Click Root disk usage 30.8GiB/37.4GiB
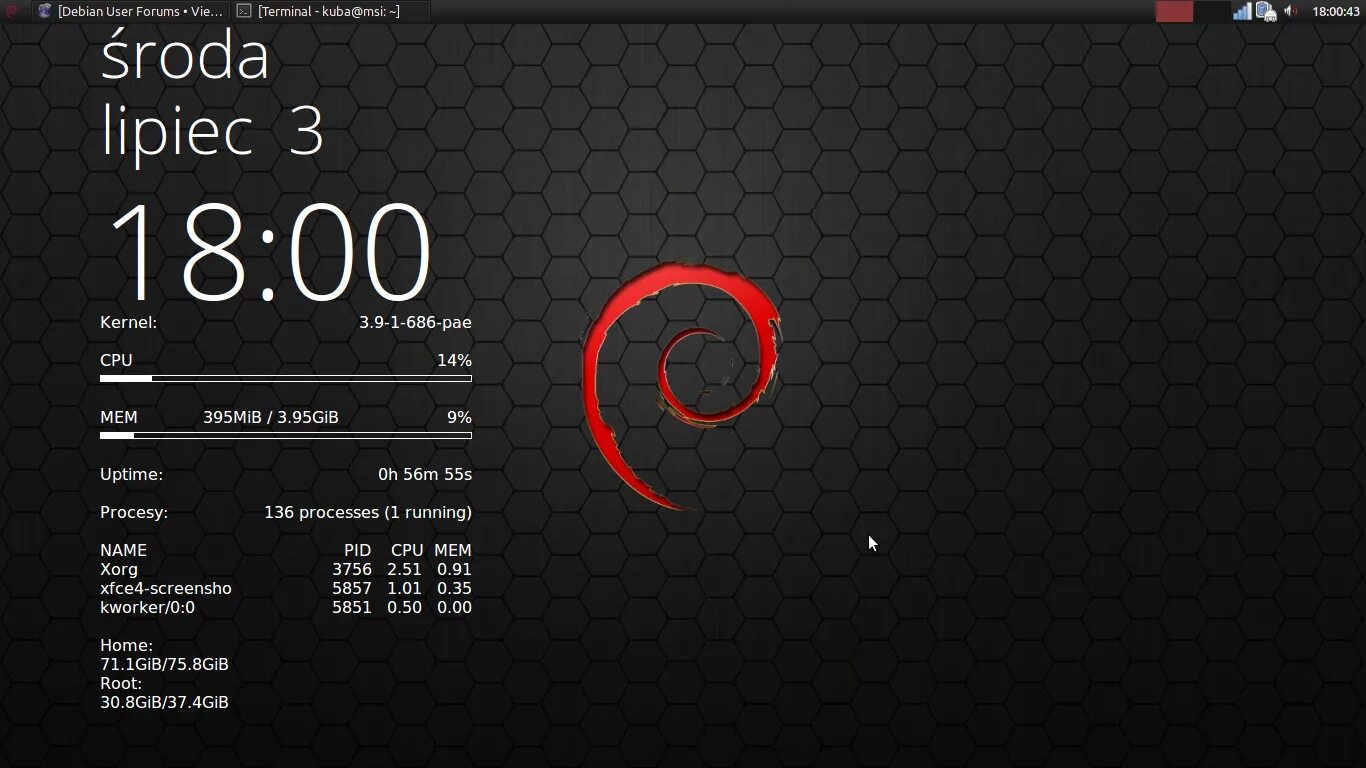 click(164, 702)
